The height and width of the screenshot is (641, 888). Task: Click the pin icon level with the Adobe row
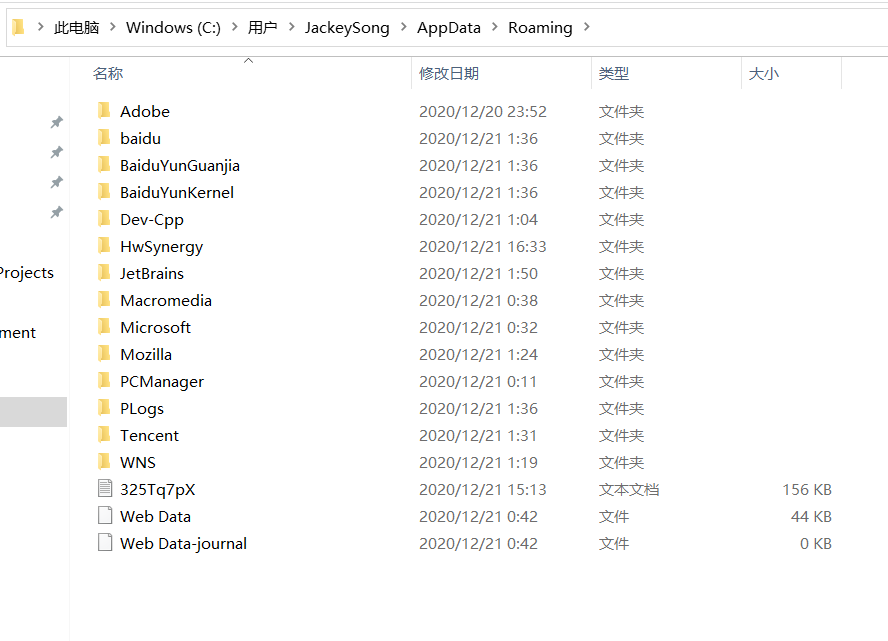[x=57, y=122]
